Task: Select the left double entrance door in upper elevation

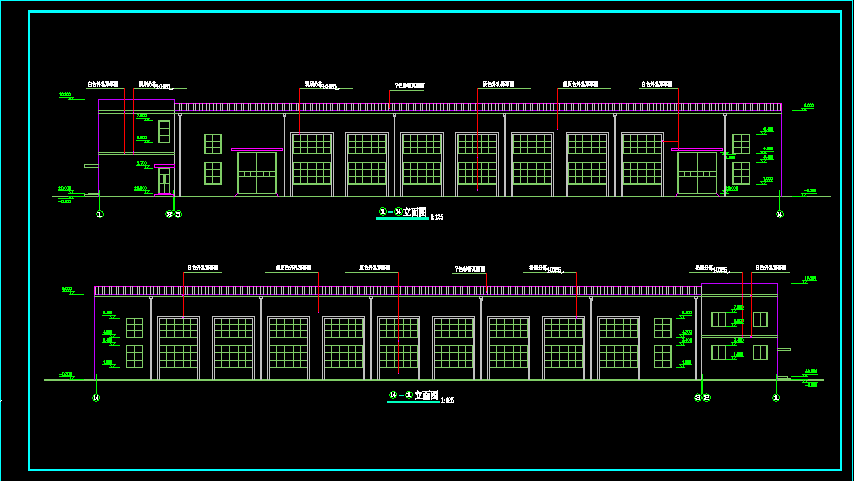Action: (257, 173)
